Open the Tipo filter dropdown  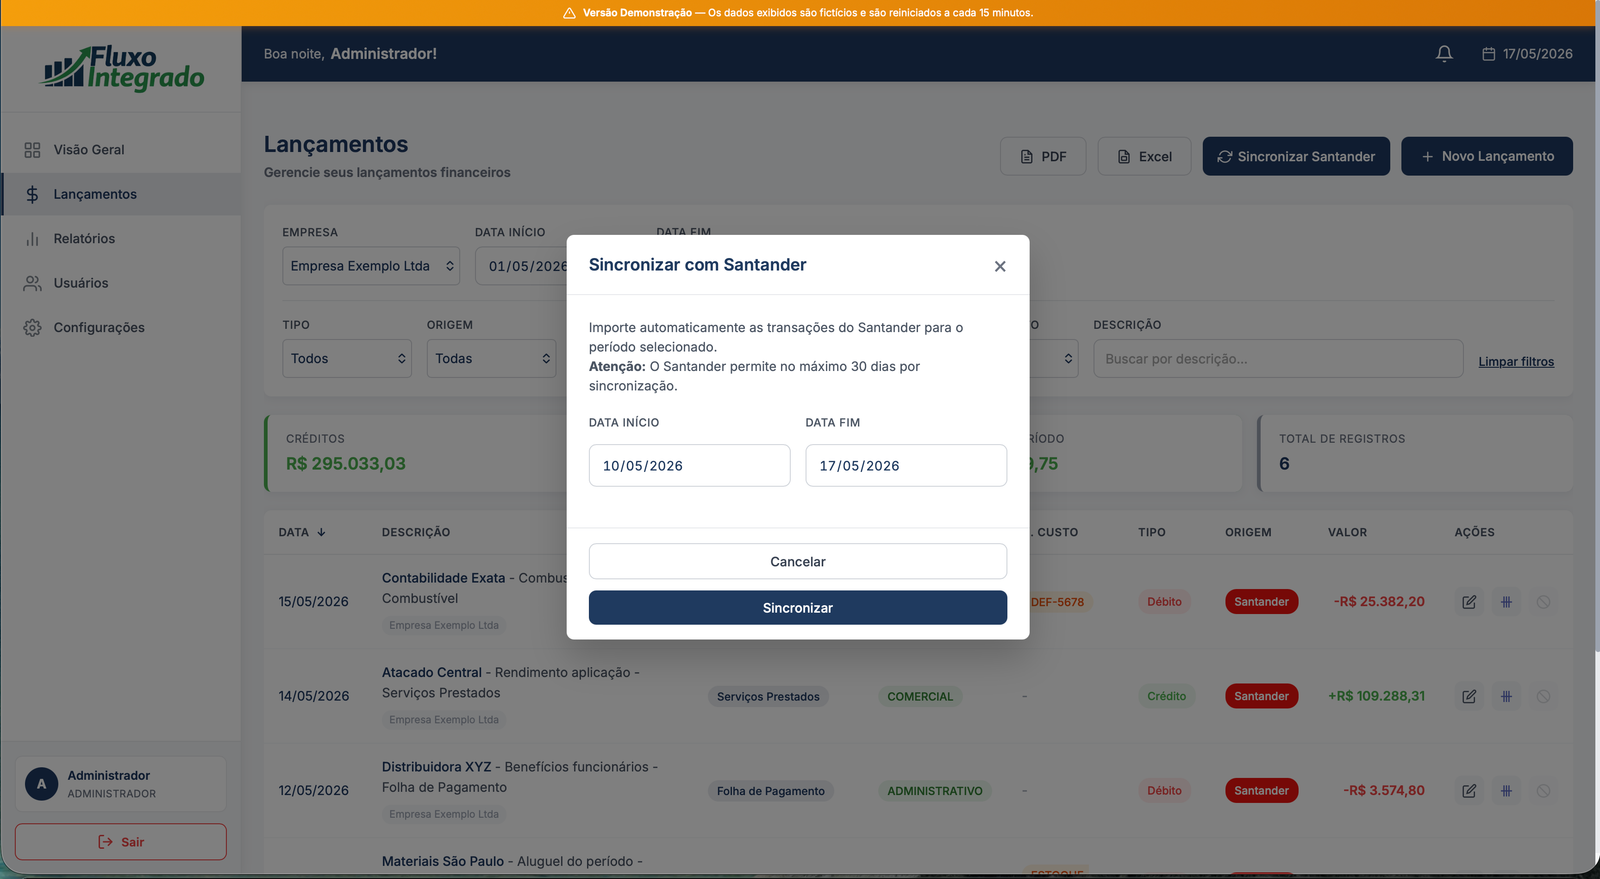point(347,359)
